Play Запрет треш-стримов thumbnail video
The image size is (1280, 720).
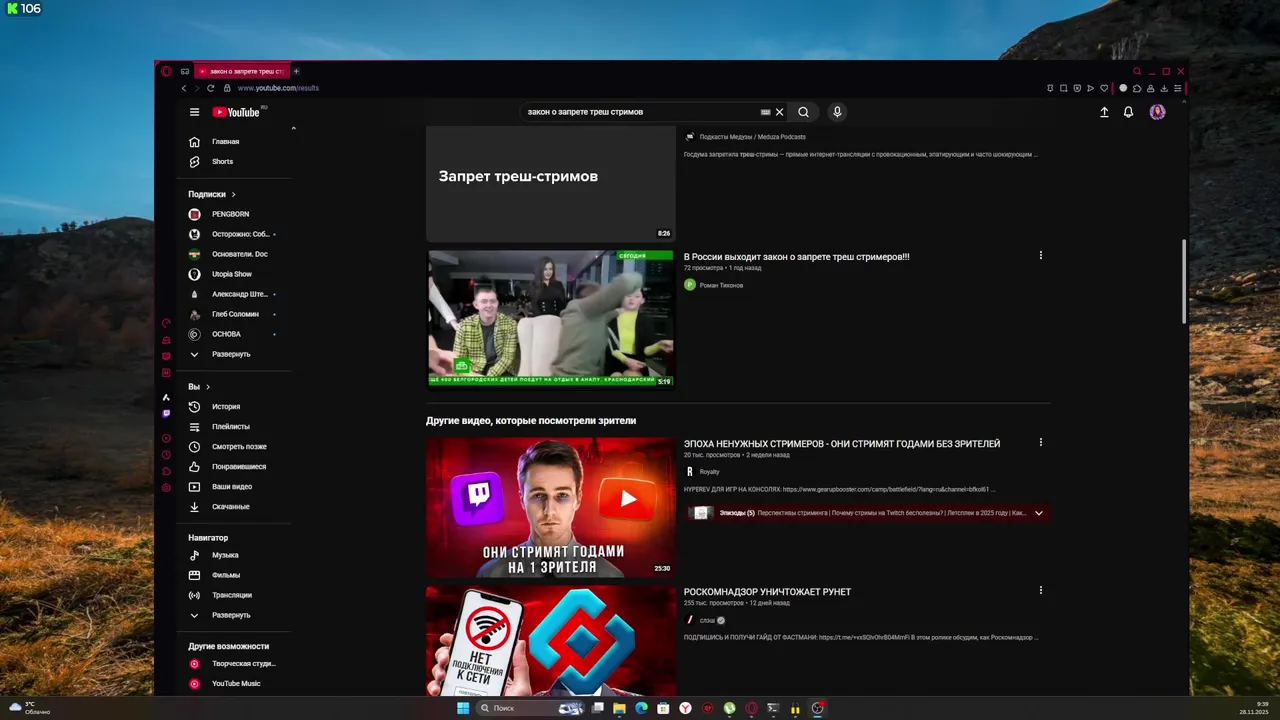pos(551,184)
